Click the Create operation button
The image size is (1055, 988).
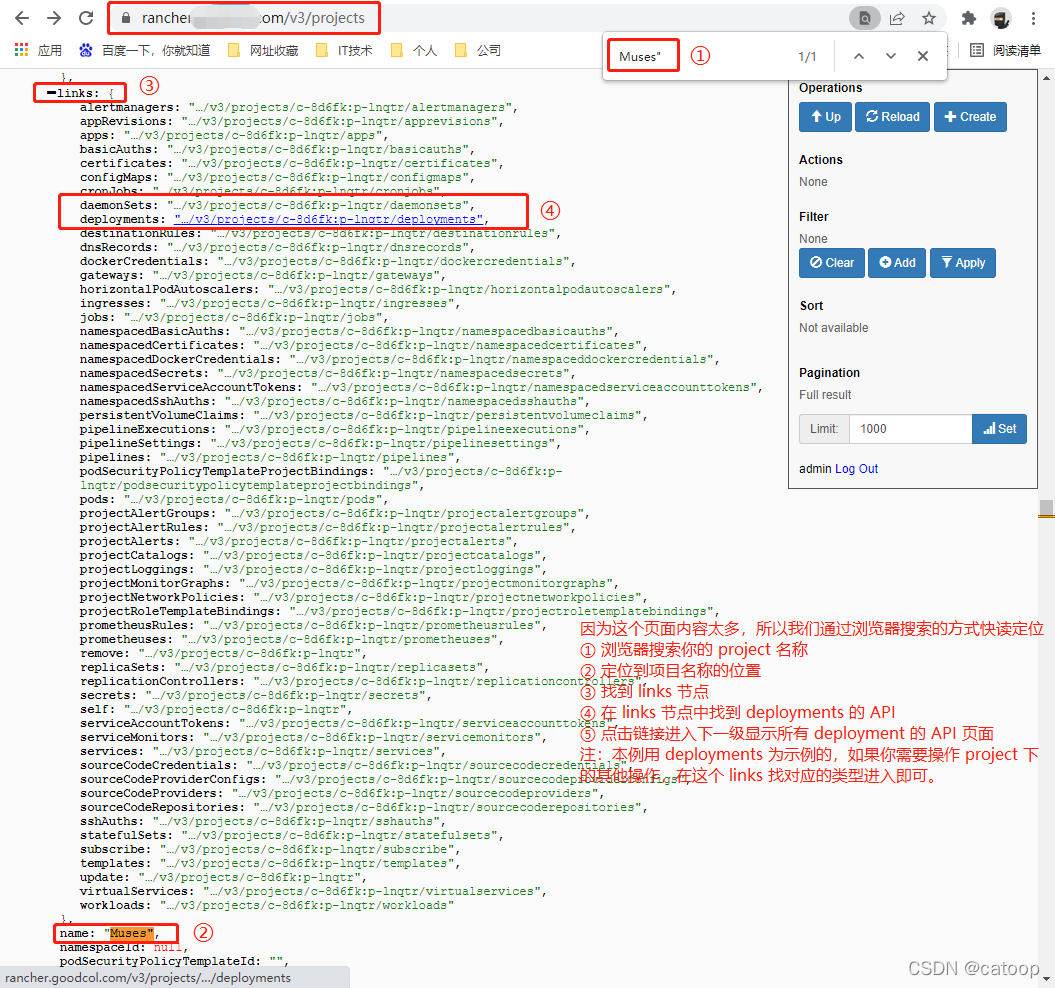(x=970, y=117)
